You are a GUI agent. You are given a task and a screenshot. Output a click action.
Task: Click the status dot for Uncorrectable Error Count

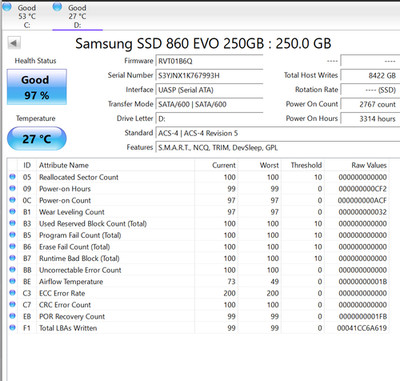12,270
